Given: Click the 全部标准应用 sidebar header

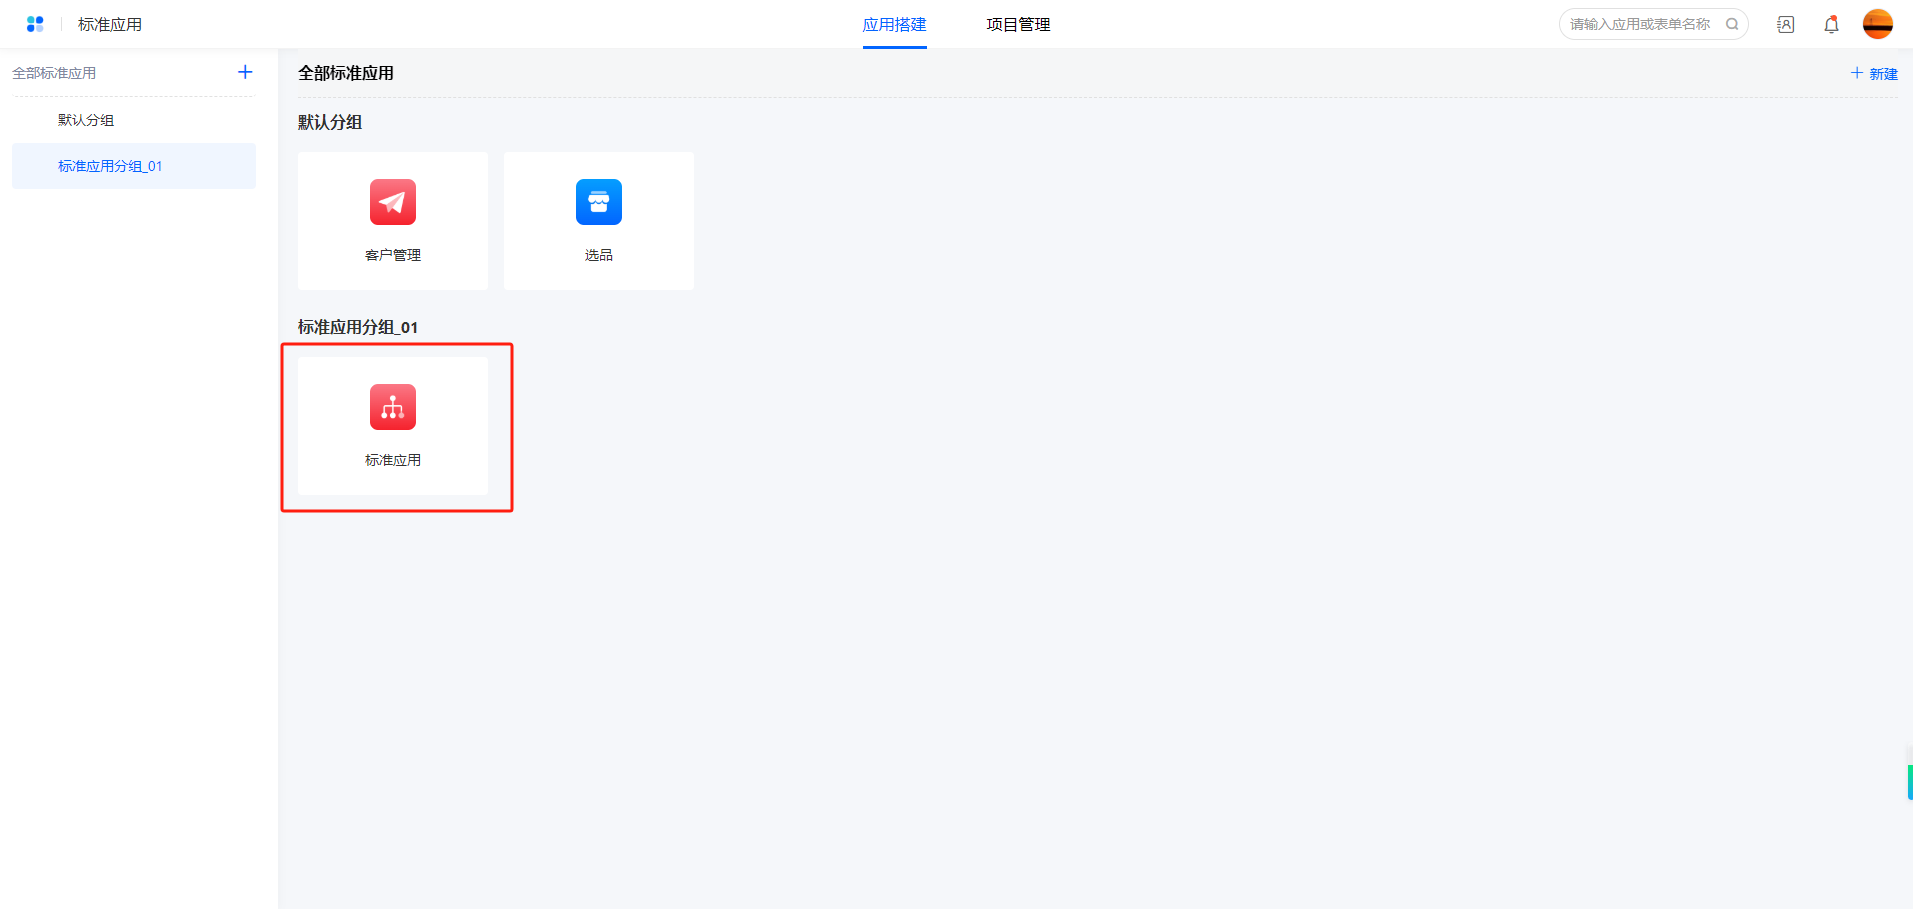Looking at the screenshot, I should coord(55,73).
